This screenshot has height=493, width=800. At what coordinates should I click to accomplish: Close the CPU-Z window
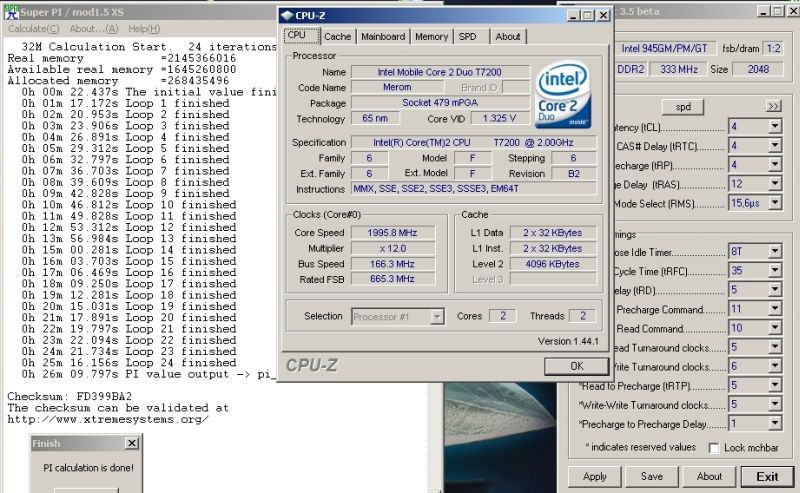[603, 16]
